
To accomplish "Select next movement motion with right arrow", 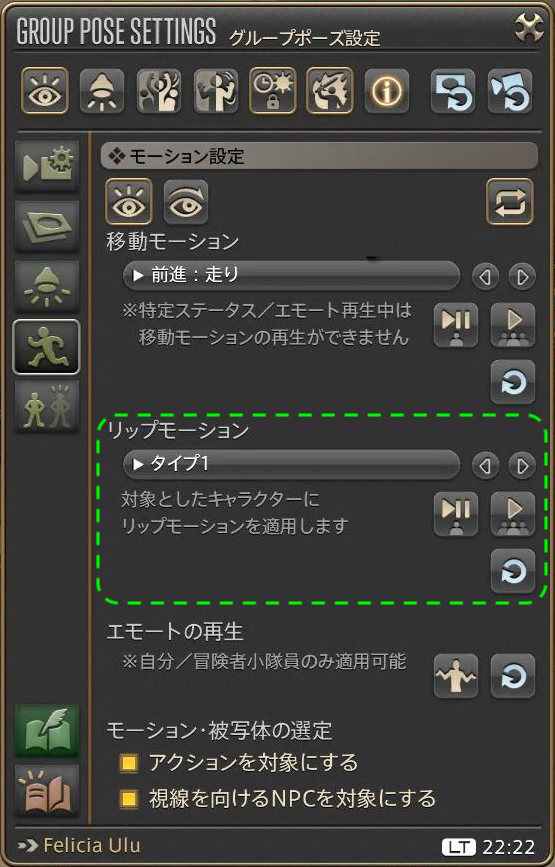I will [522, 276].
